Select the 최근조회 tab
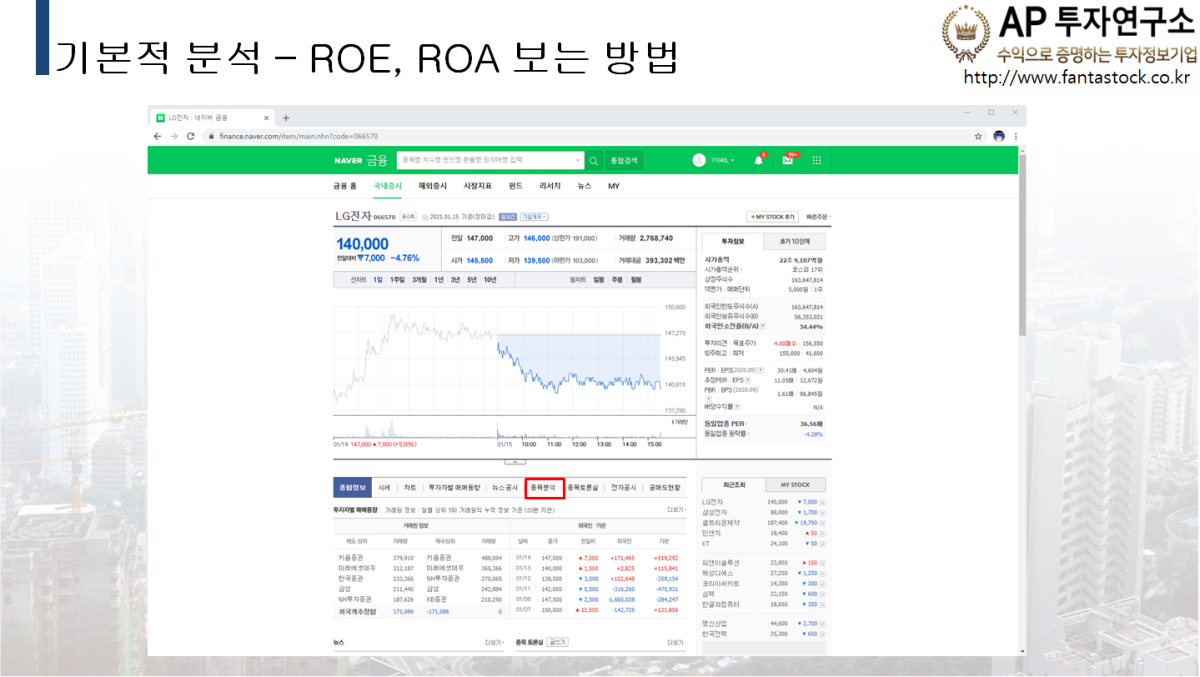 734,484
